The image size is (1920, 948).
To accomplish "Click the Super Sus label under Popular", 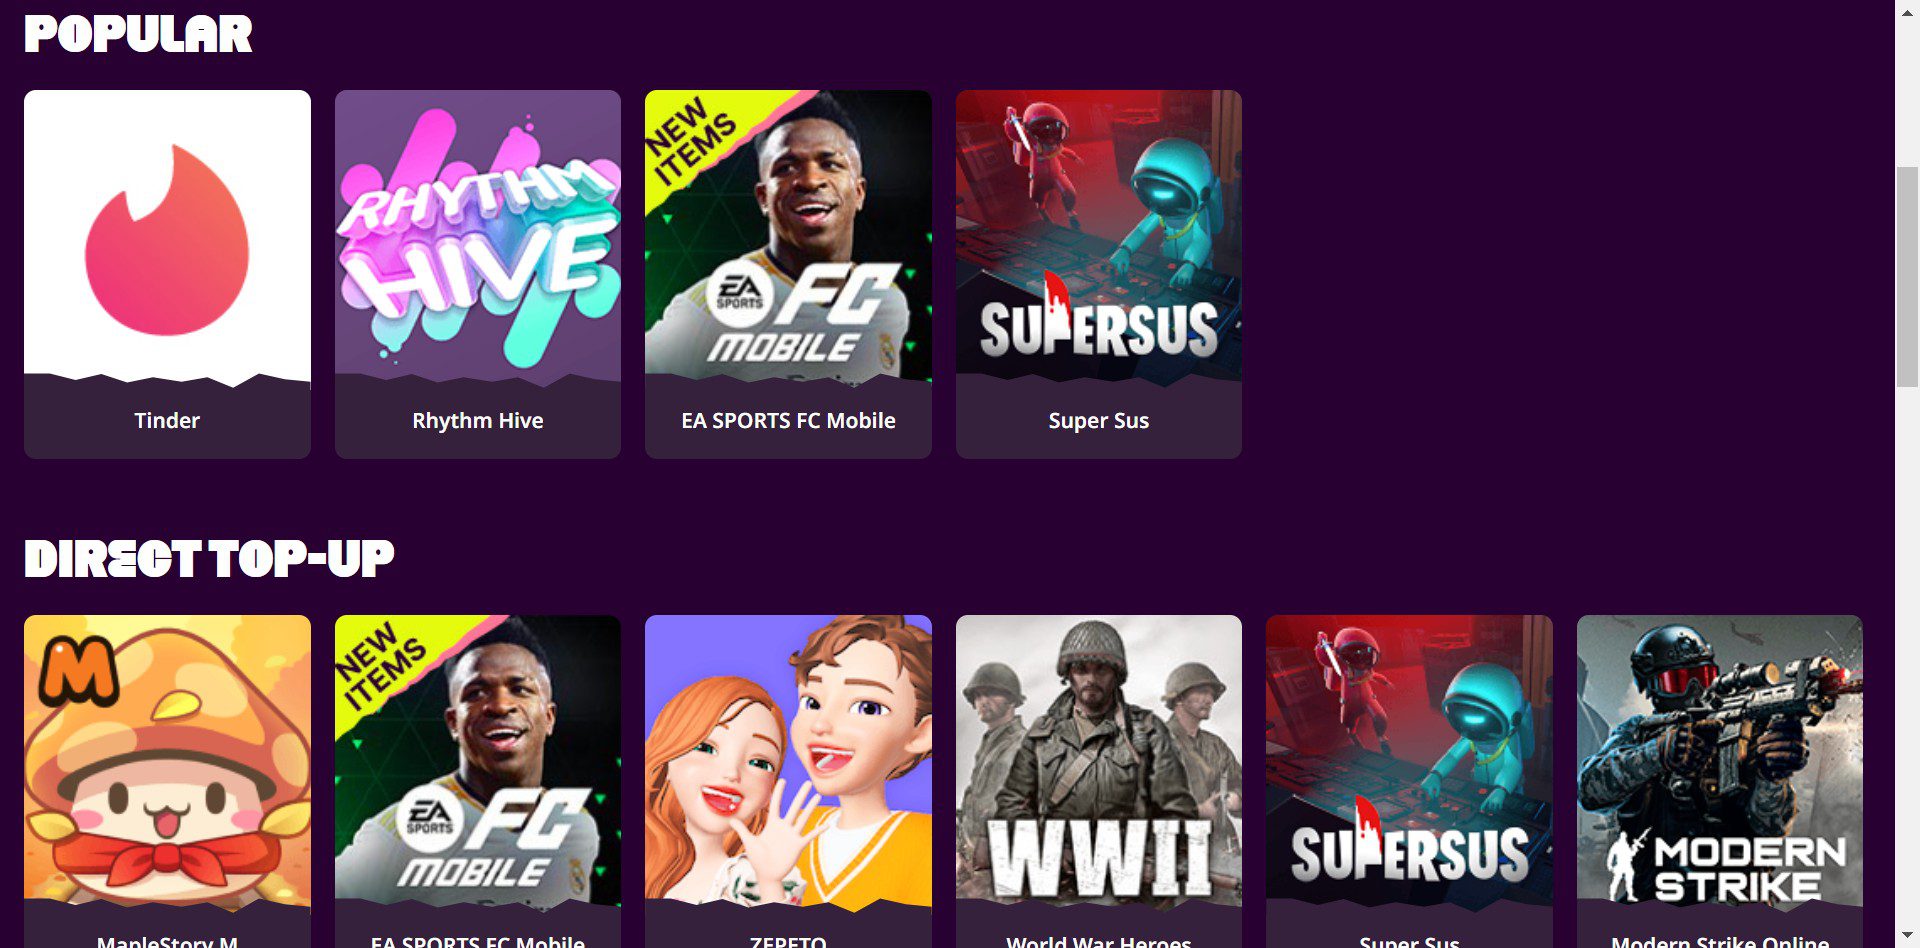I will pos(1099,421).
